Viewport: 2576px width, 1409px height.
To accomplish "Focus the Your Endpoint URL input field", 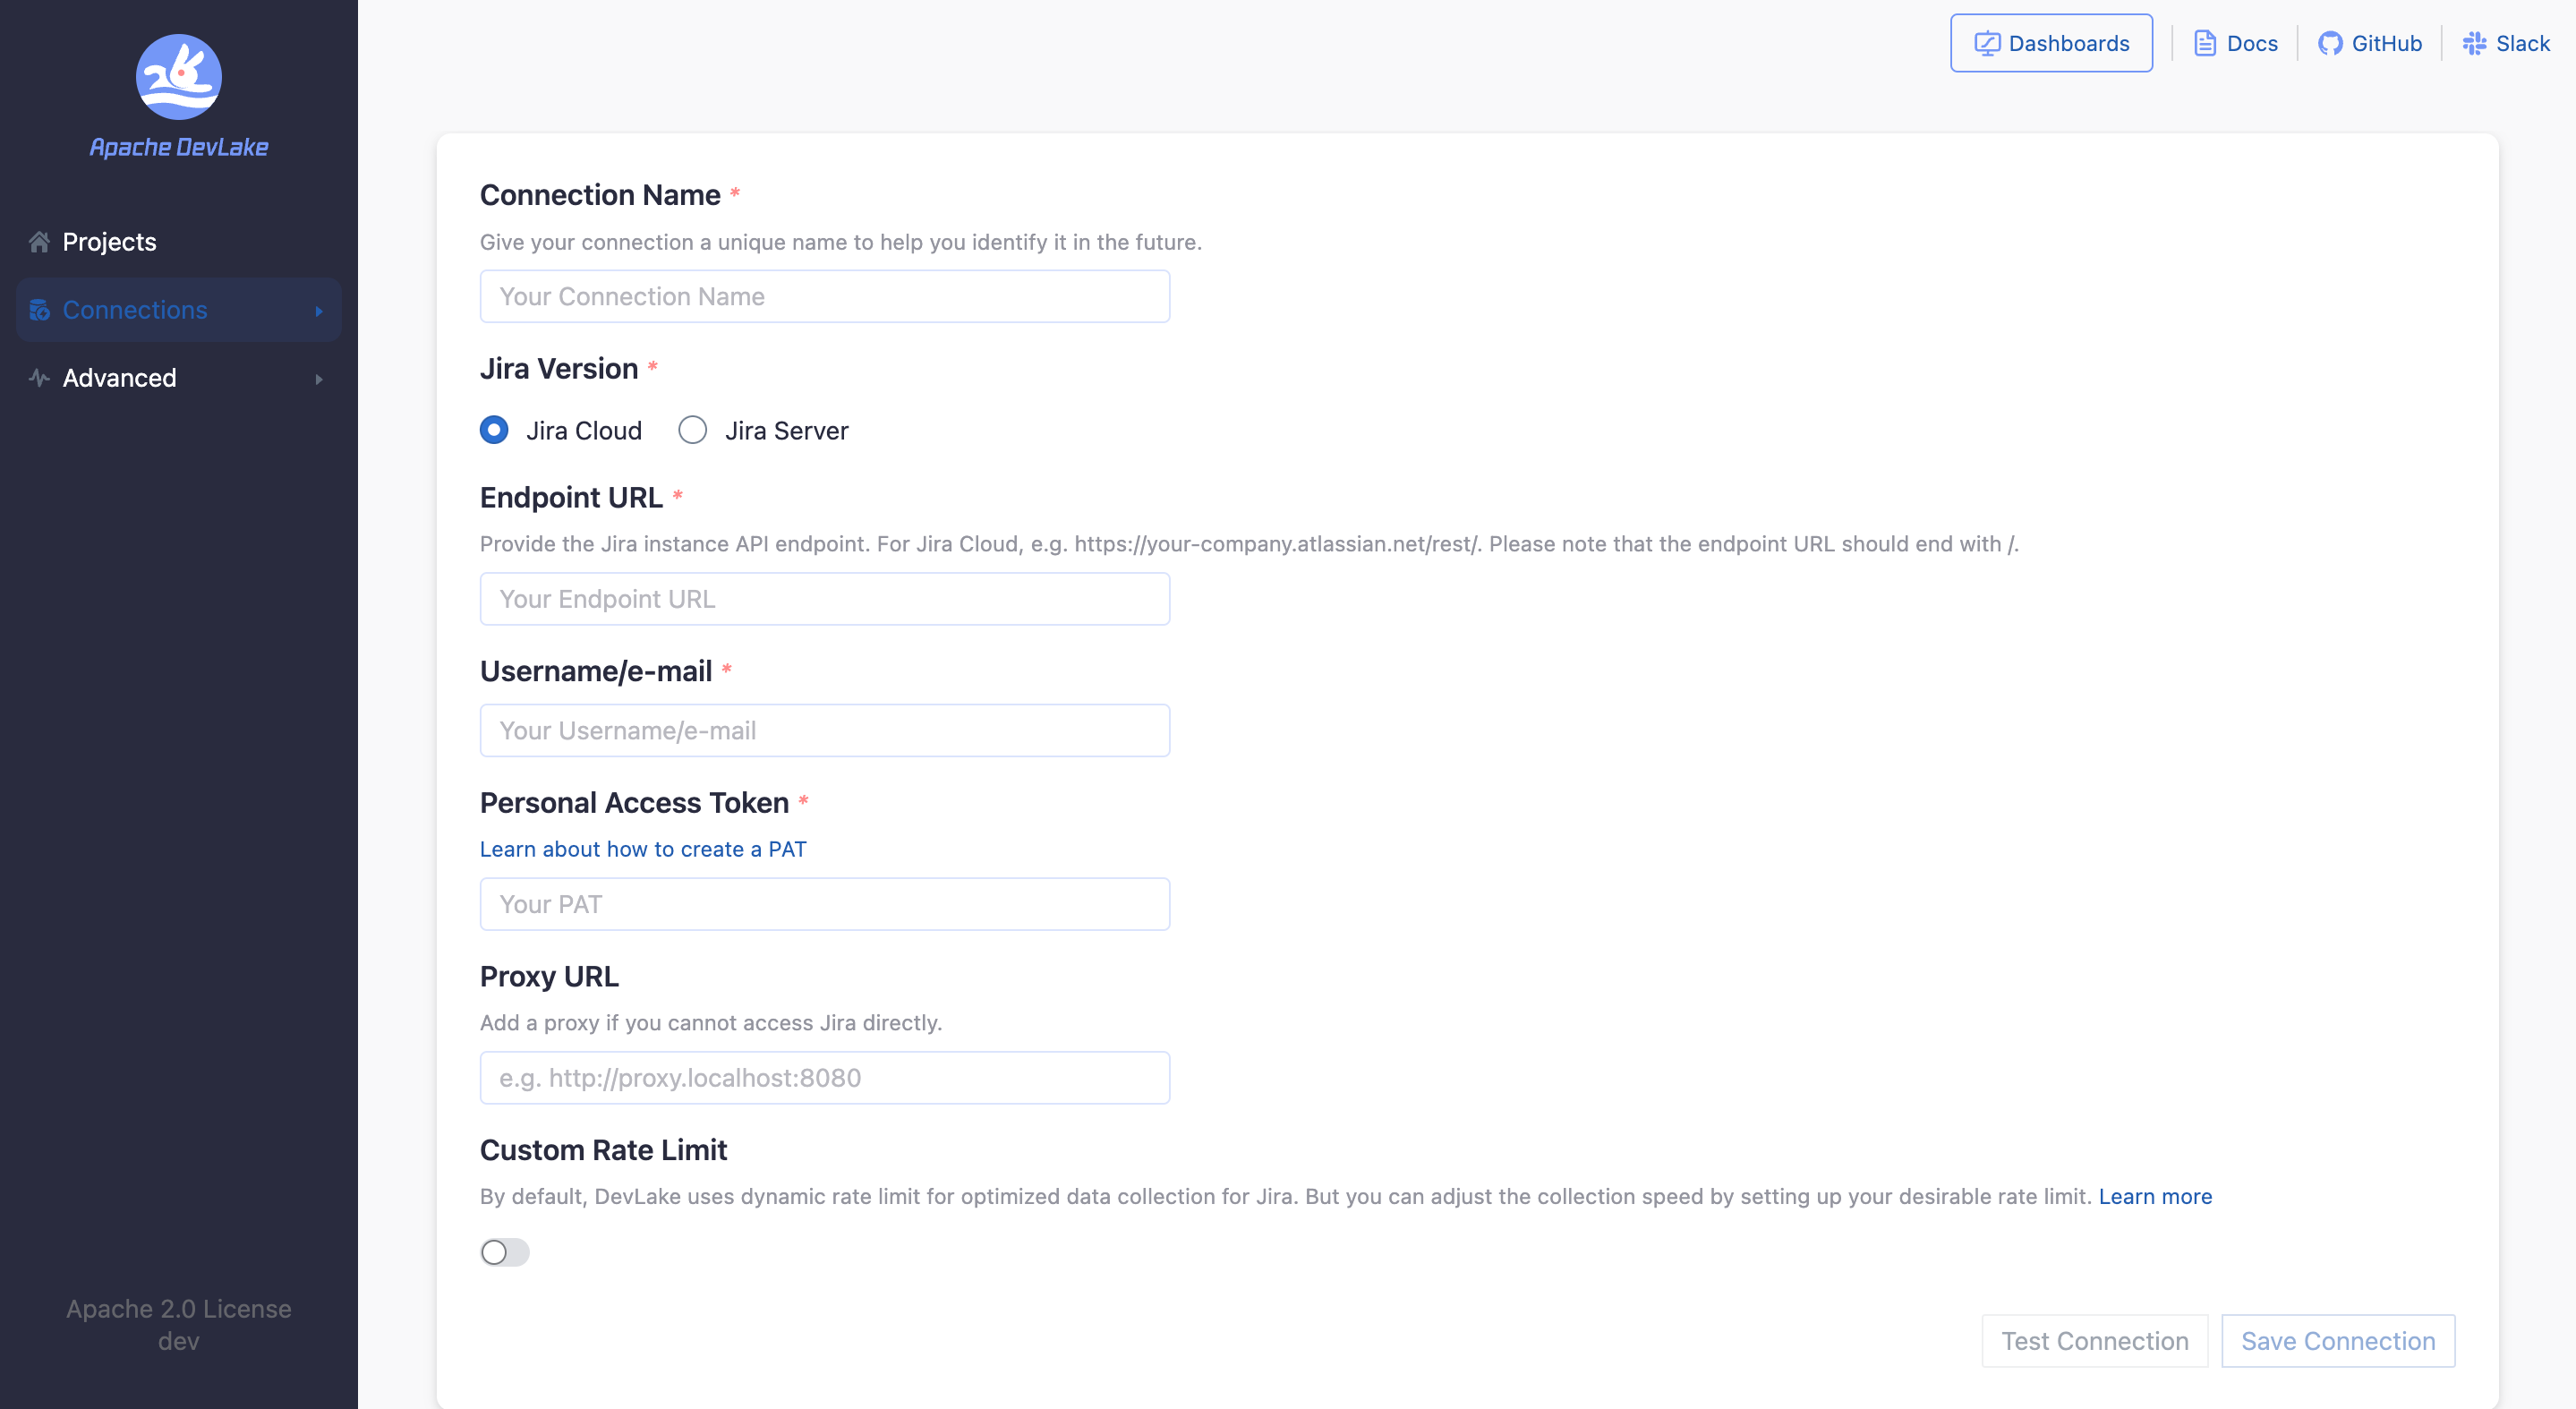I will 824,599.
